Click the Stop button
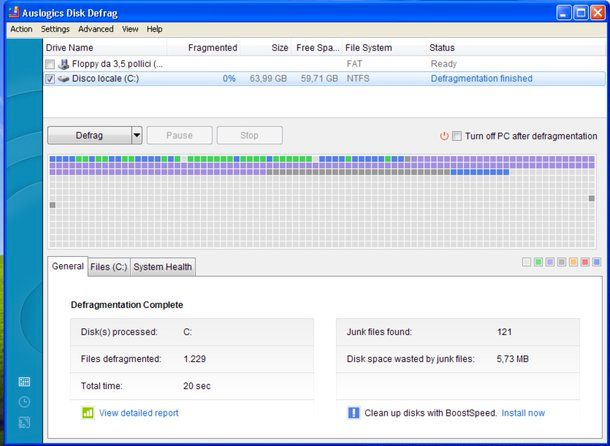The width and height of the screenshot is (610, 446). (249, 135)
